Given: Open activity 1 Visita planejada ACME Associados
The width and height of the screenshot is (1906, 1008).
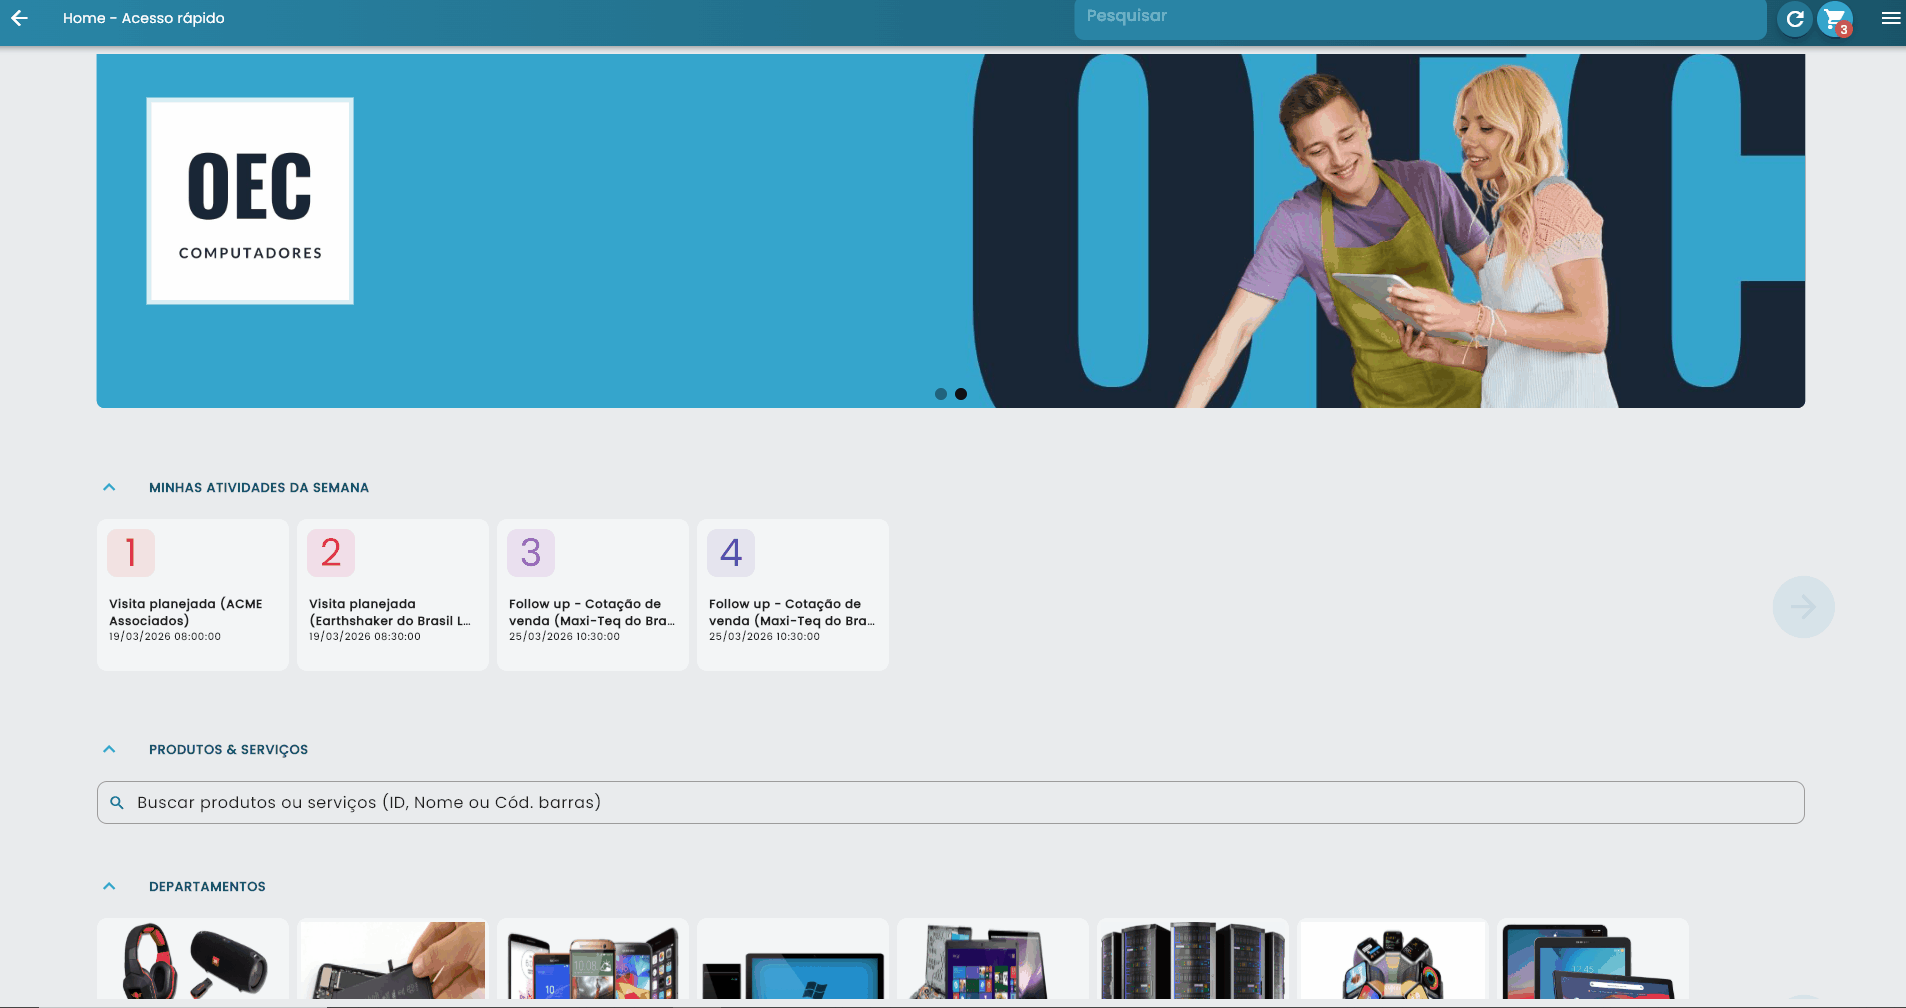Looking at the screenshot, I should (x=193, y=595).
